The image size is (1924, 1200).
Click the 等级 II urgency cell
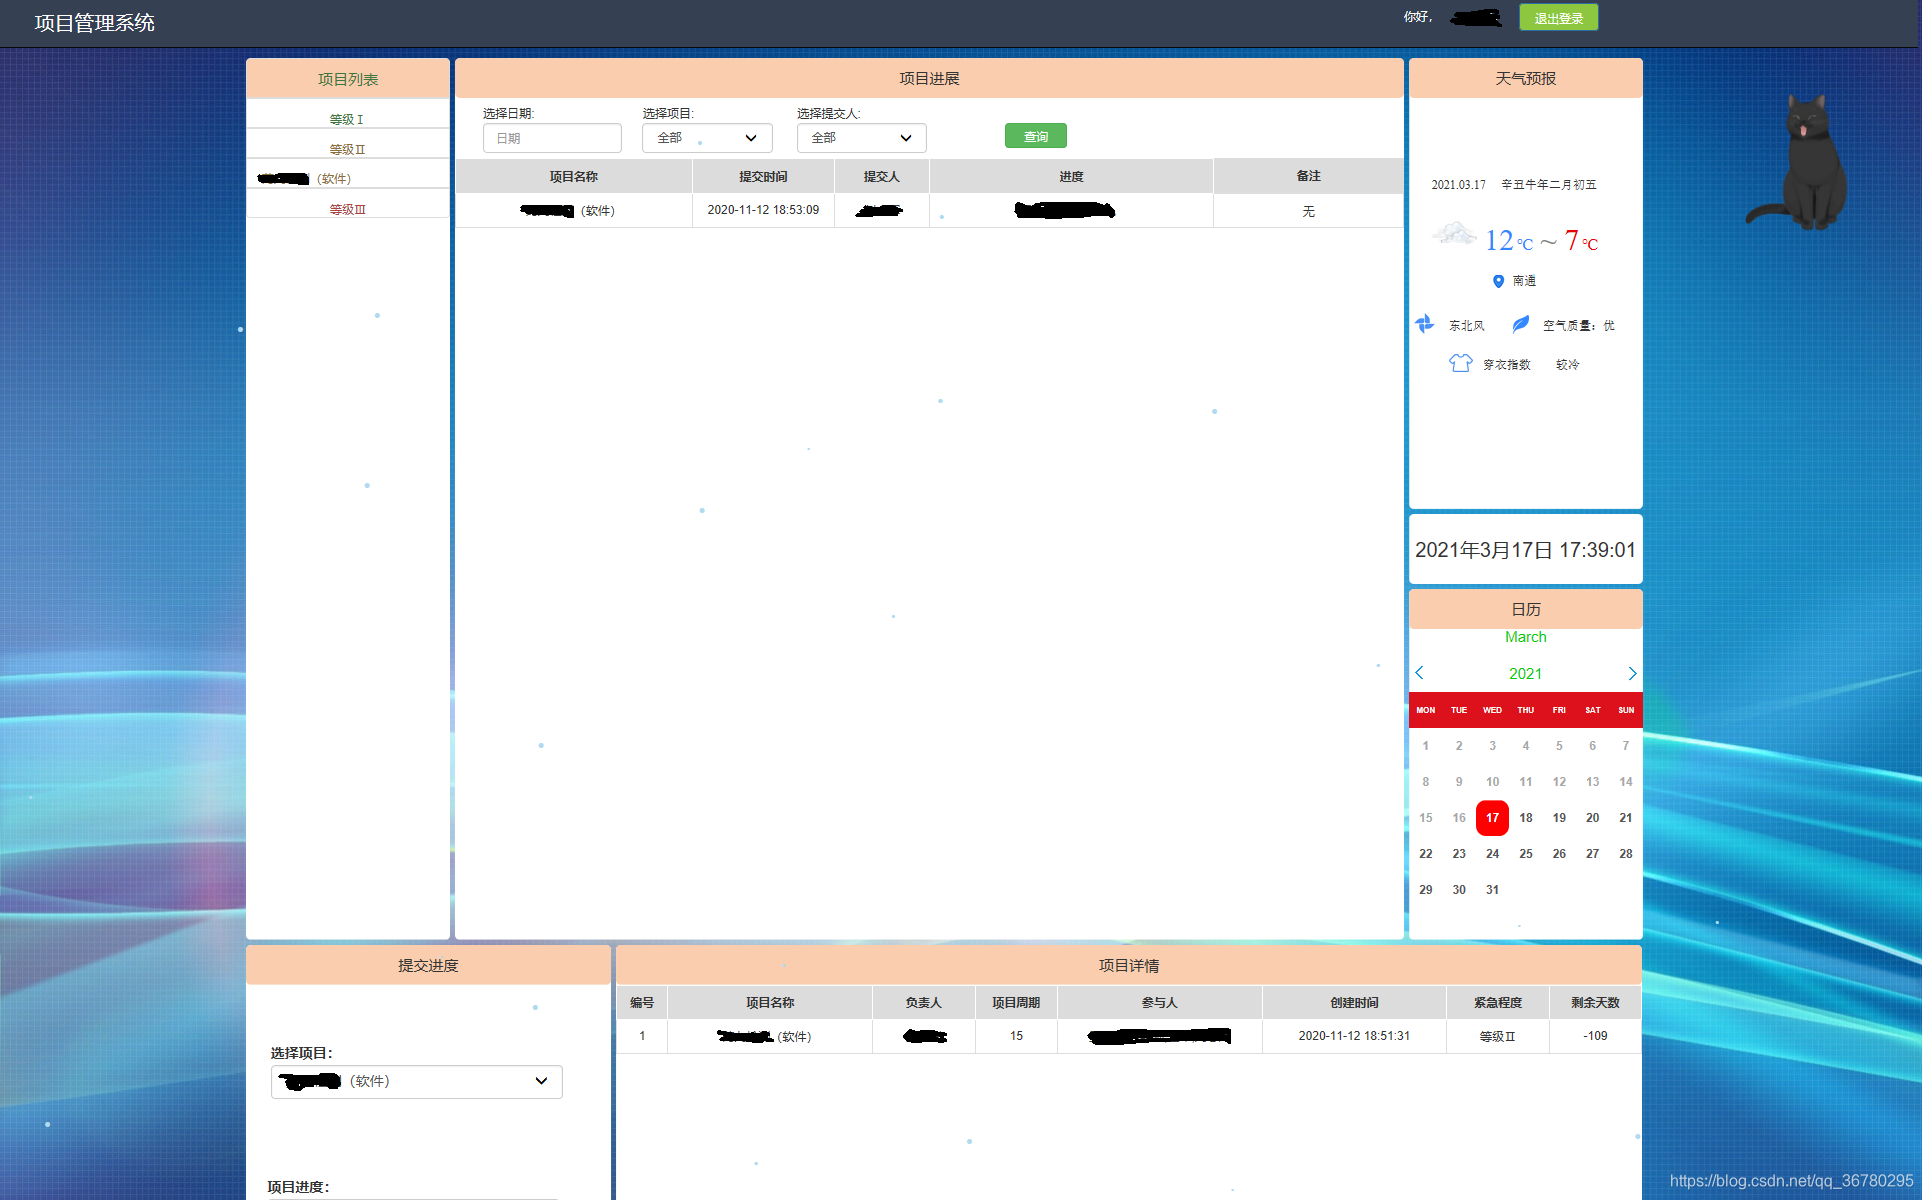[x=1498, y=1036]
